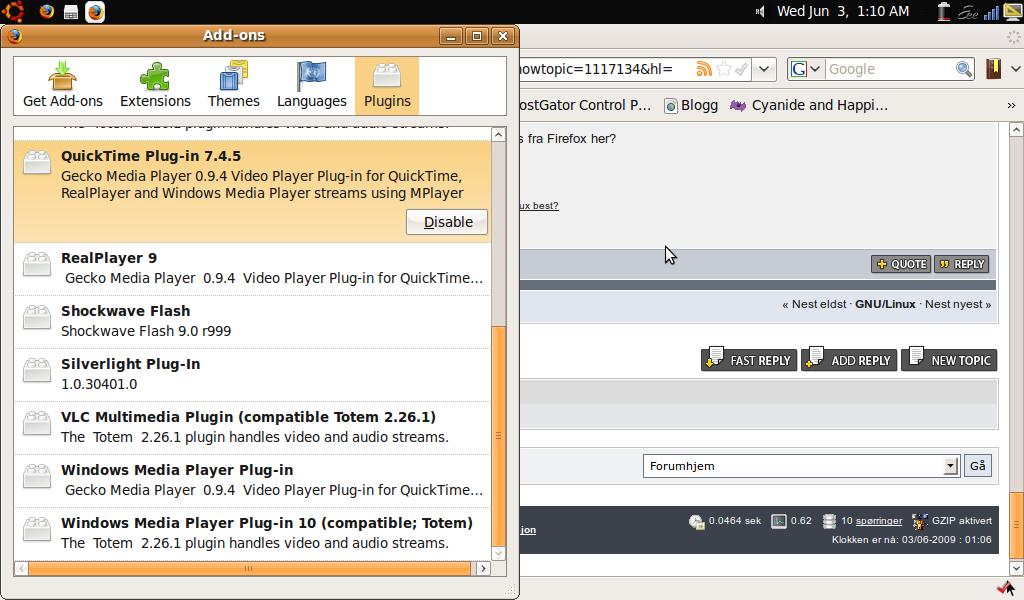Select the Shockwave Flash plugin icon
Viewport: 1024px width, 600px height.
(37, 317)
